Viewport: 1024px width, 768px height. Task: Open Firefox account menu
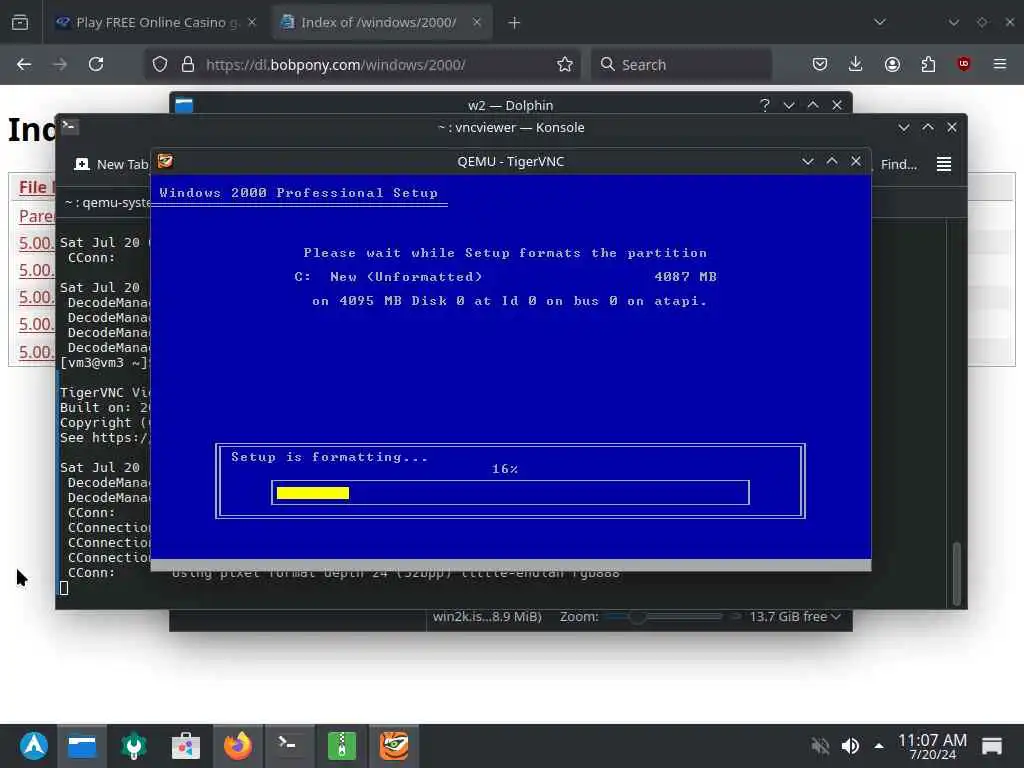tap(892, 64)
